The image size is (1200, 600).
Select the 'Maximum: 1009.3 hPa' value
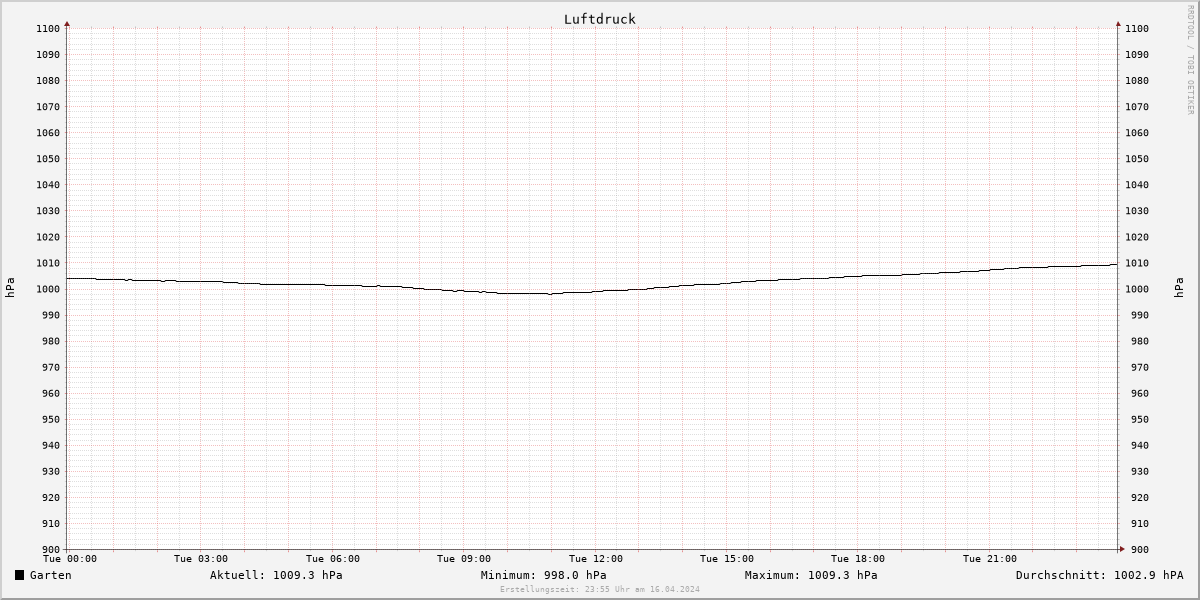click(x=811, y=575)
